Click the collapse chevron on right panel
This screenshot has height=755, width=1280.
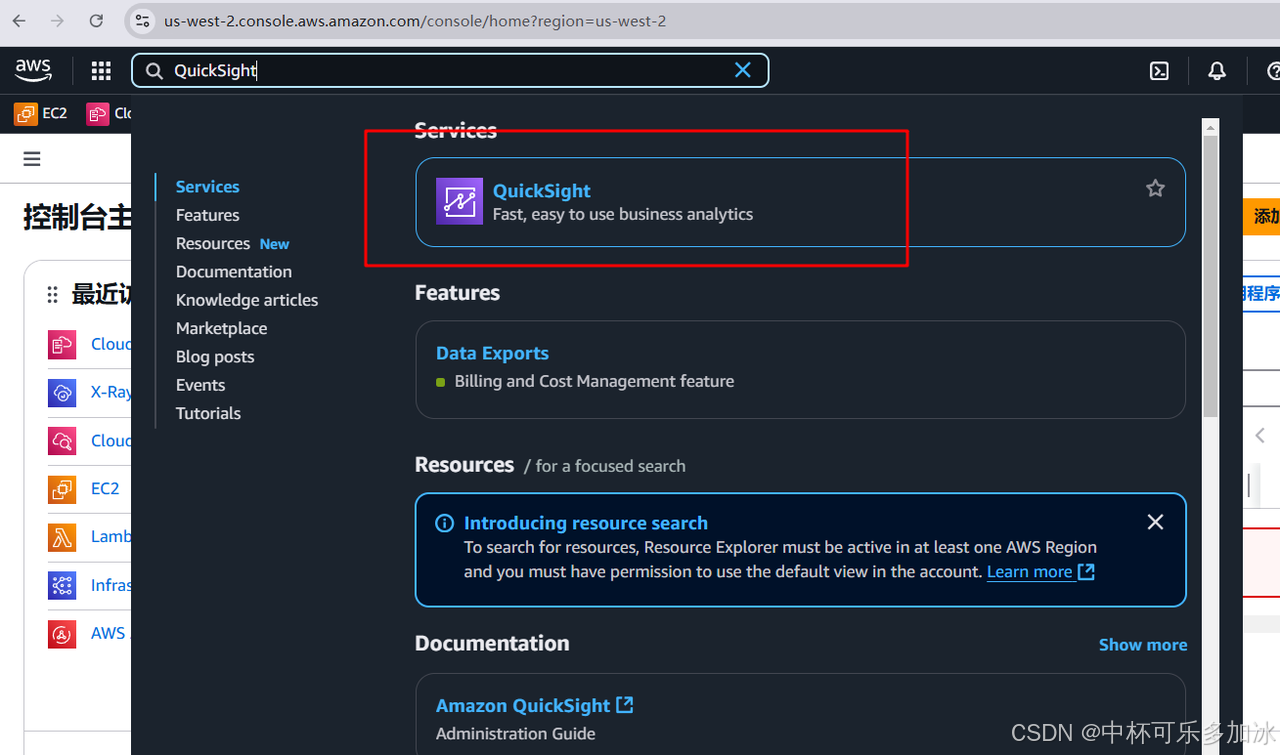tap(1260, 435)
